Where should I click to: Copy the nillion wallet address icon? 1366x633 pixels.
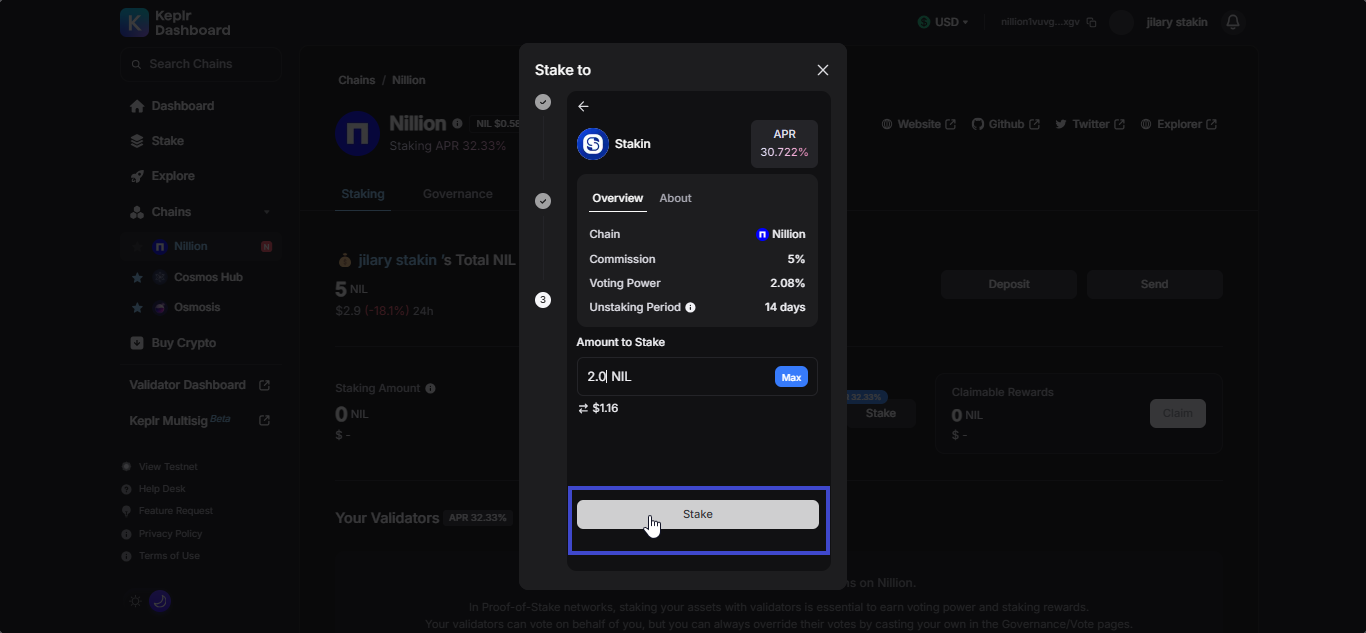click(1091, 22)
